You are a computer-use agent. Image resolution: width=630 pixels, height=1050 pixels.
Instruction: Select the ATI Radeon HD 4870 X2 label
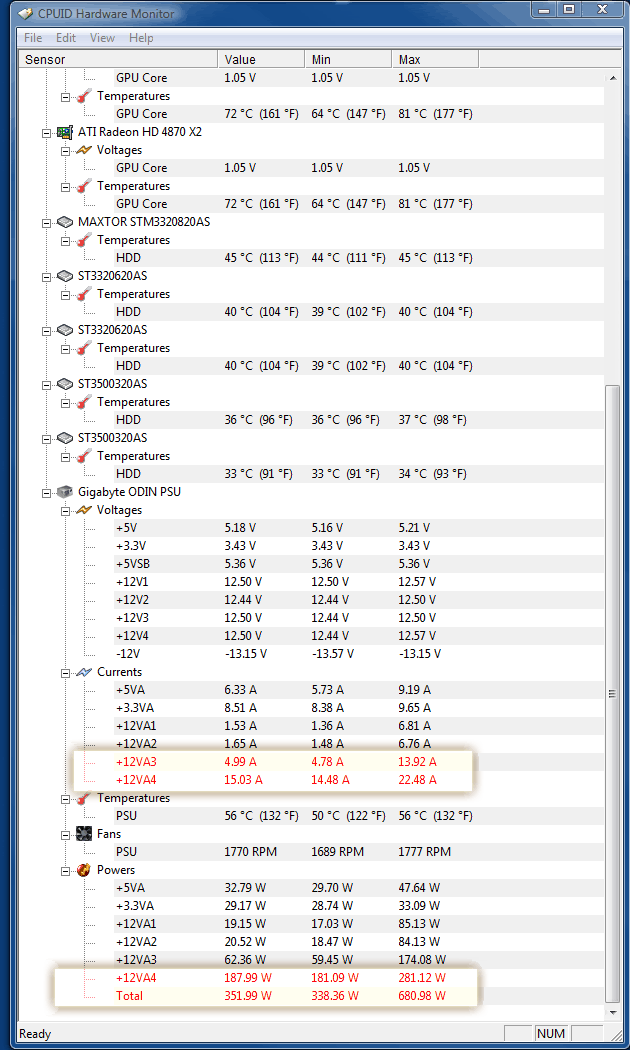pos(139,132)
